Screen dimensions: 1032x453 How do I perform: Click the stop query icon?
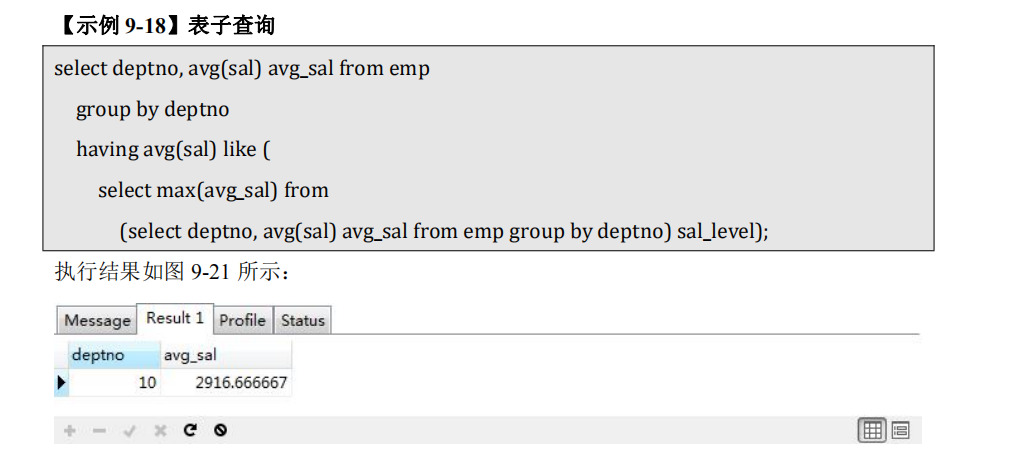coord(220,431)
